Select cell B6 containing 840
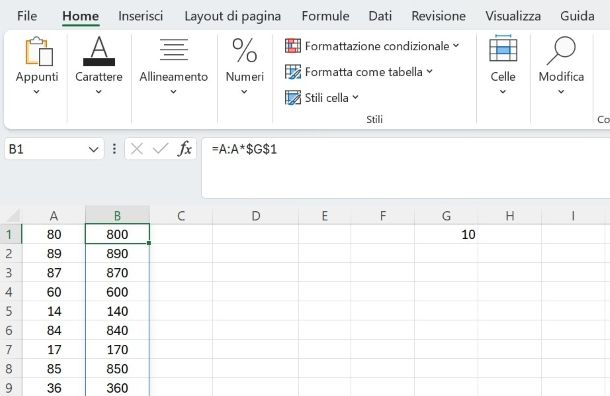This screenshot has height=396, width=610. point(117,330)
